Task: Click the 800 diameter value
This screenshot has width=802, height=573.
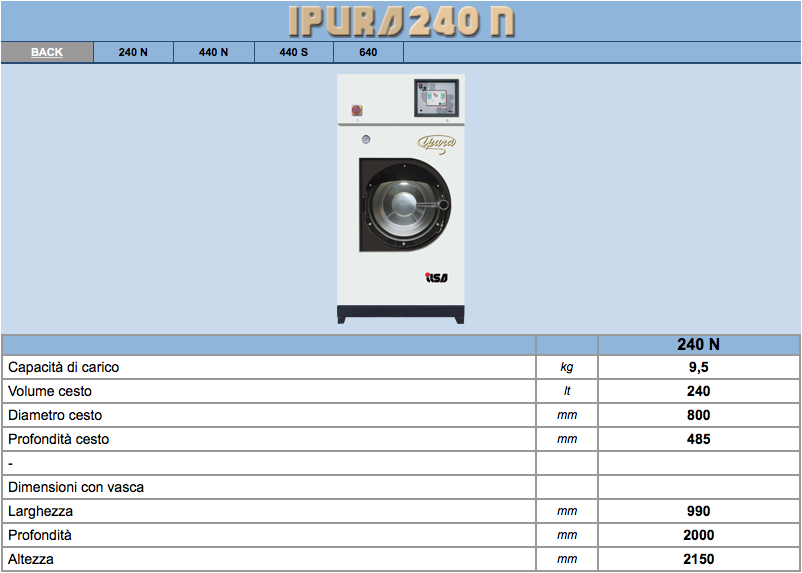Action: coord(698,415)
